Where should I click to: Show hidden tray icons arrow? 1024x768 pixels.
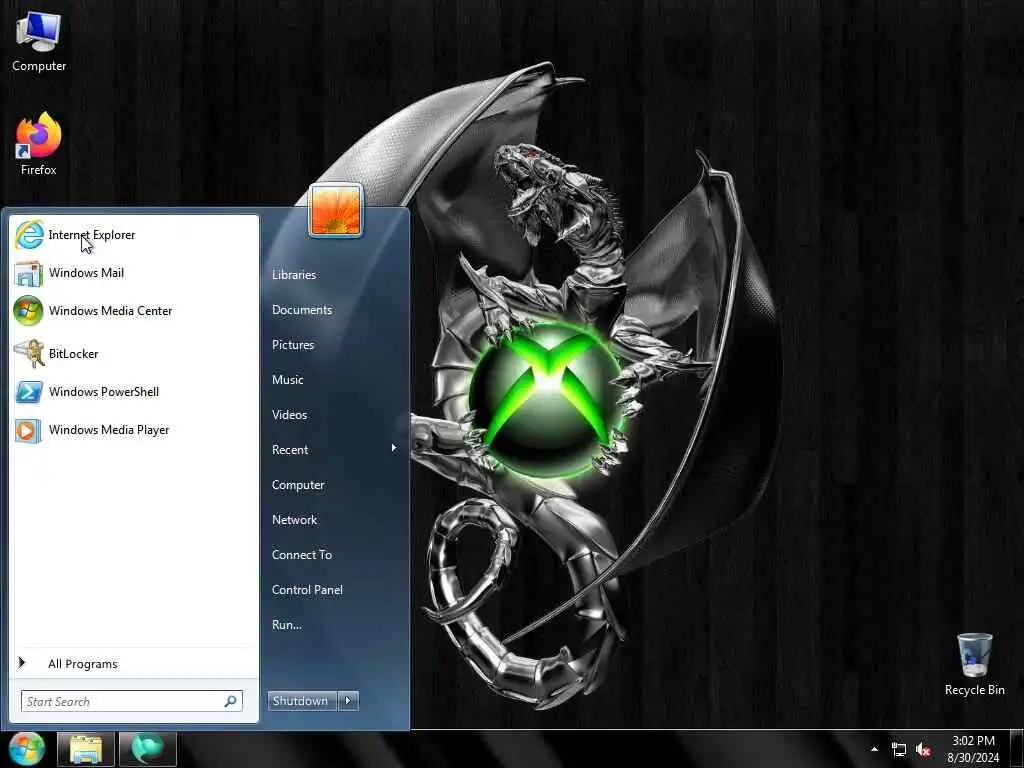[874, 749]
